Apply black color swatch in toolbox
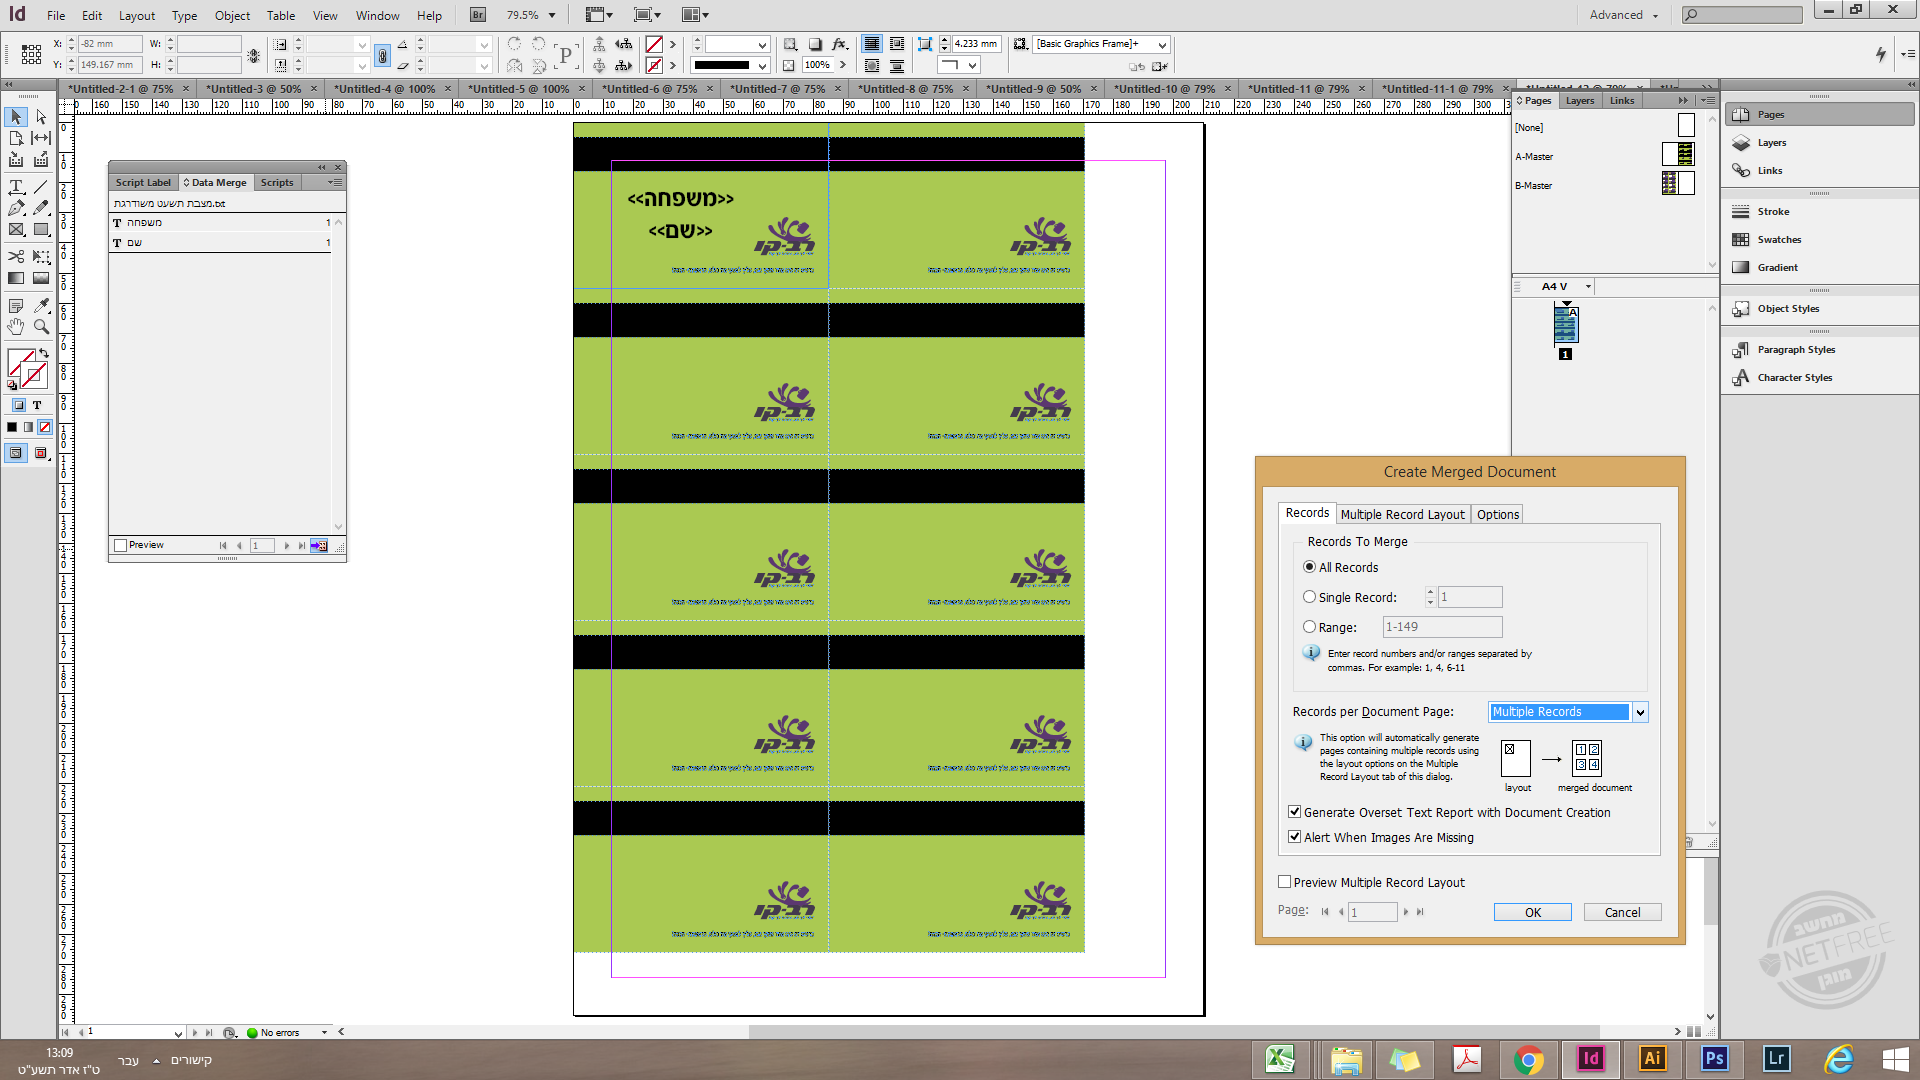 pyautogui.click(x=12, y=427)
